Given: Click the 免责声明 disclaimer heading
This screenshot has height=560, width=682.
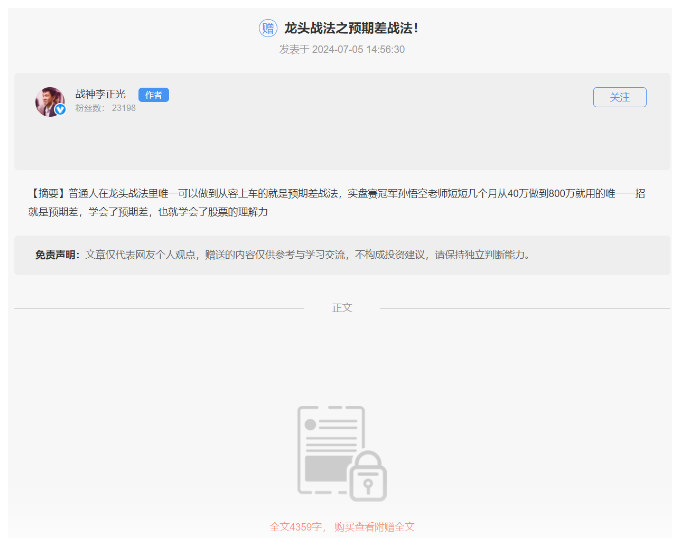Looking at the screenshot, I should tap(58, 255).
